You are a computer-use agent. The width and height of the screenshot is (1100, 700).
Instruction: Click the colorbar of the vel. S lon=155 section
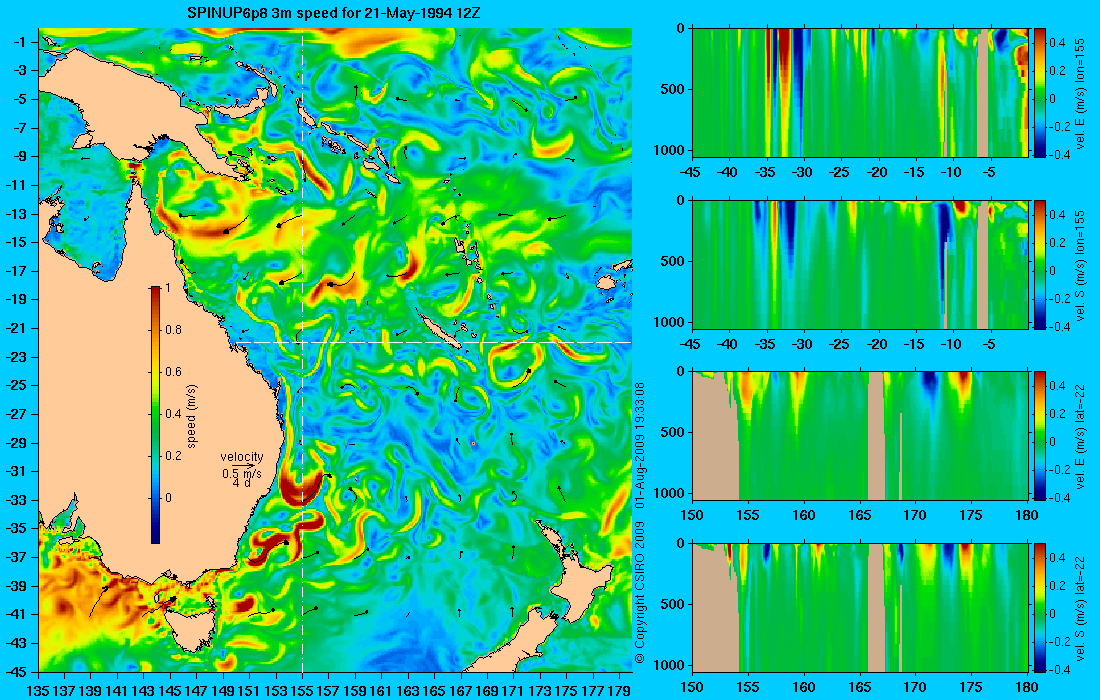[1040, 264]
